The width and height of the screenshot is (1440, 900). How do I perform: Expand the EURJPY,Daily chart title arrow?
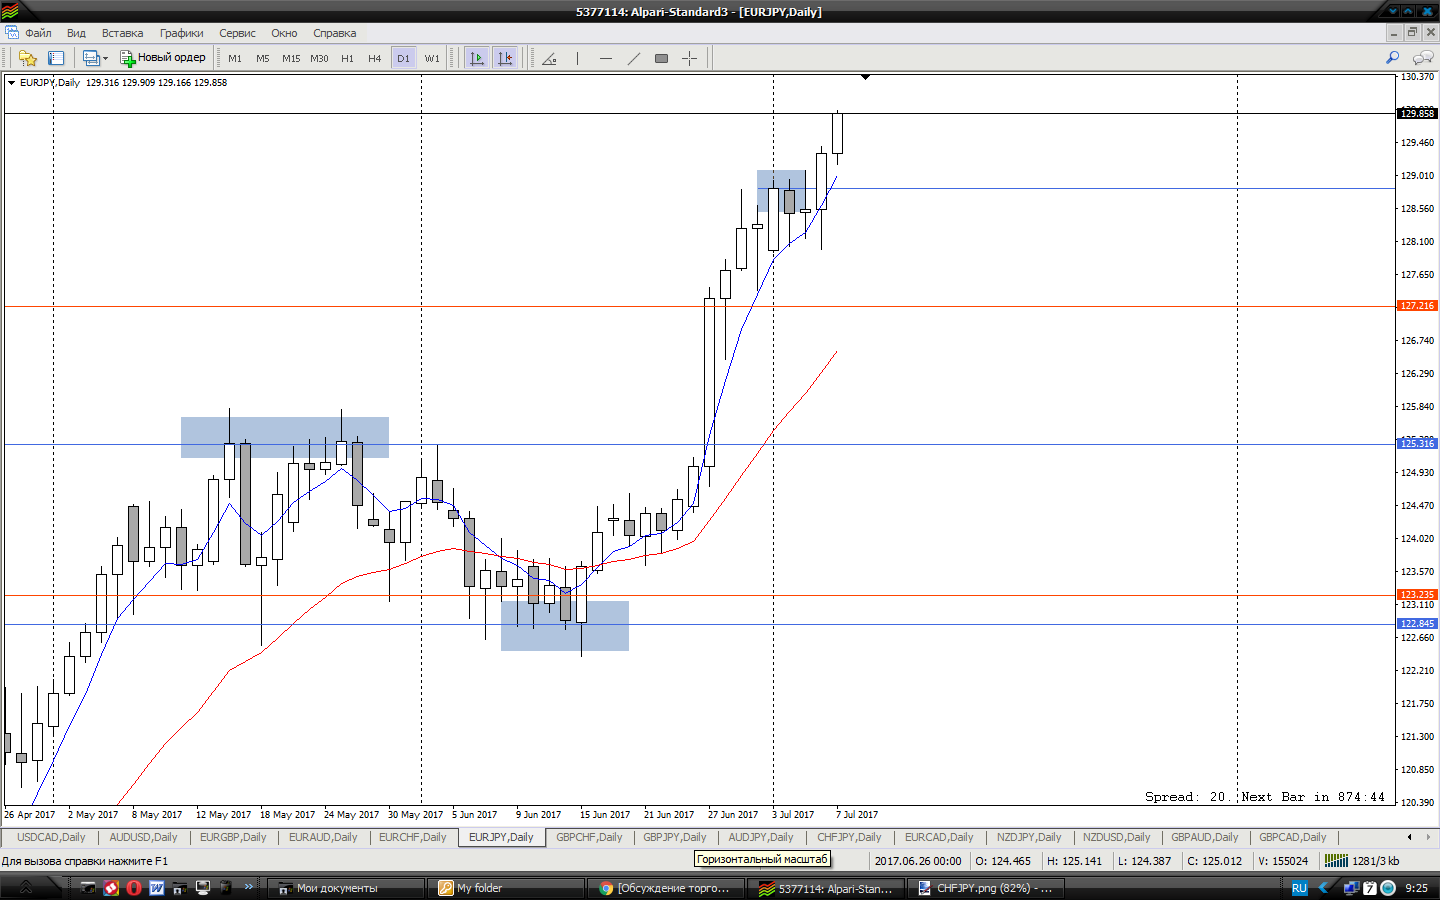(11, 83)
